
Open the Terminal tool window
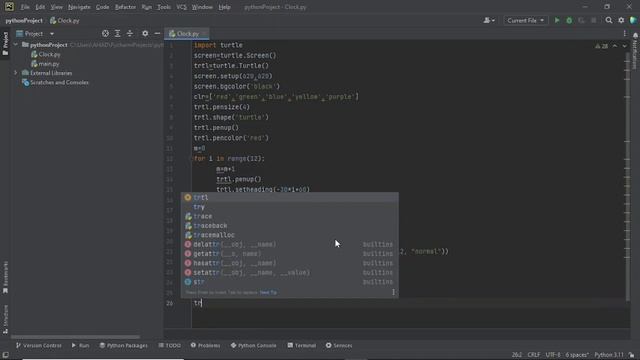[x=301, y=345]
